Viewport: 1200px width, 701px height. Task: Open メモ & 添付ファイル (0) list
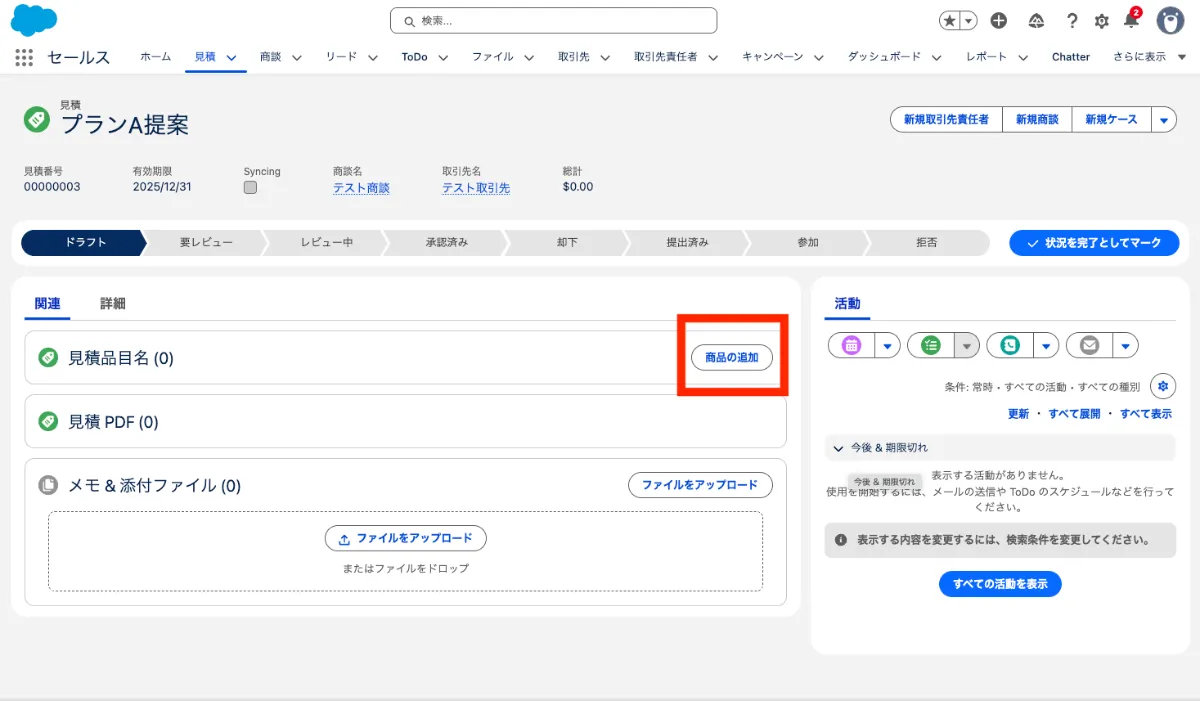(154, 485)
